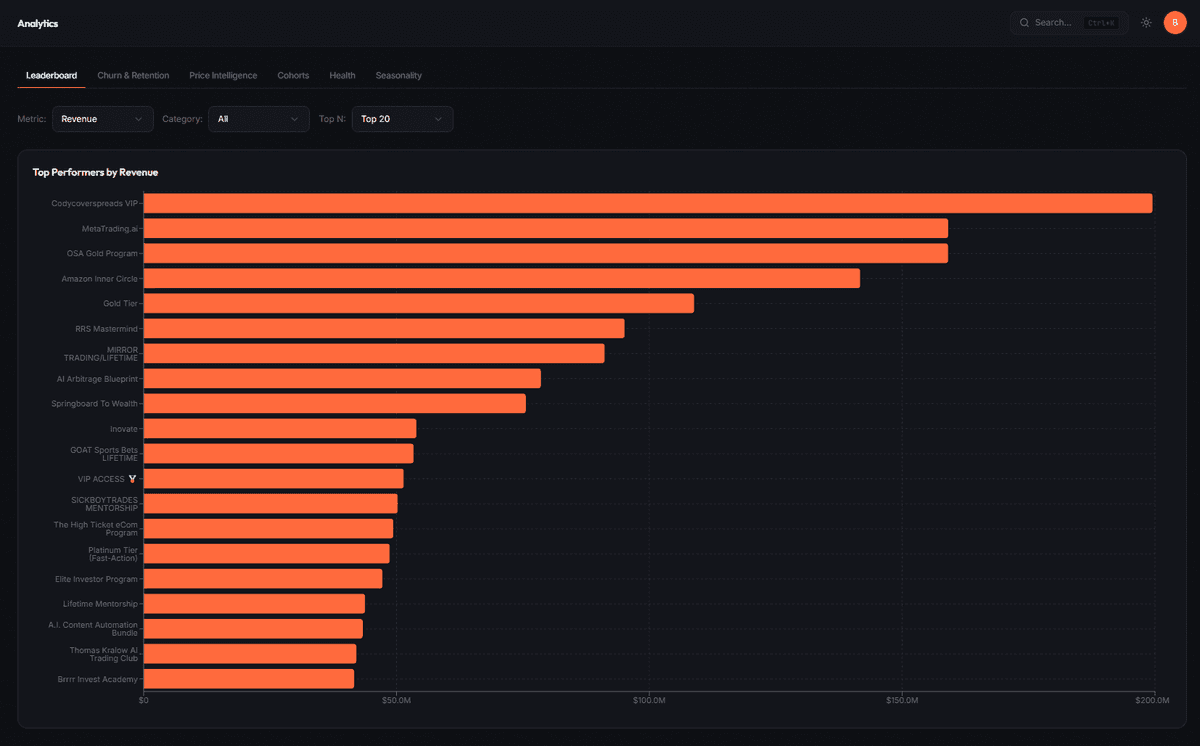
Task: Open the Seasonality tab
Action: coord(398,75)
